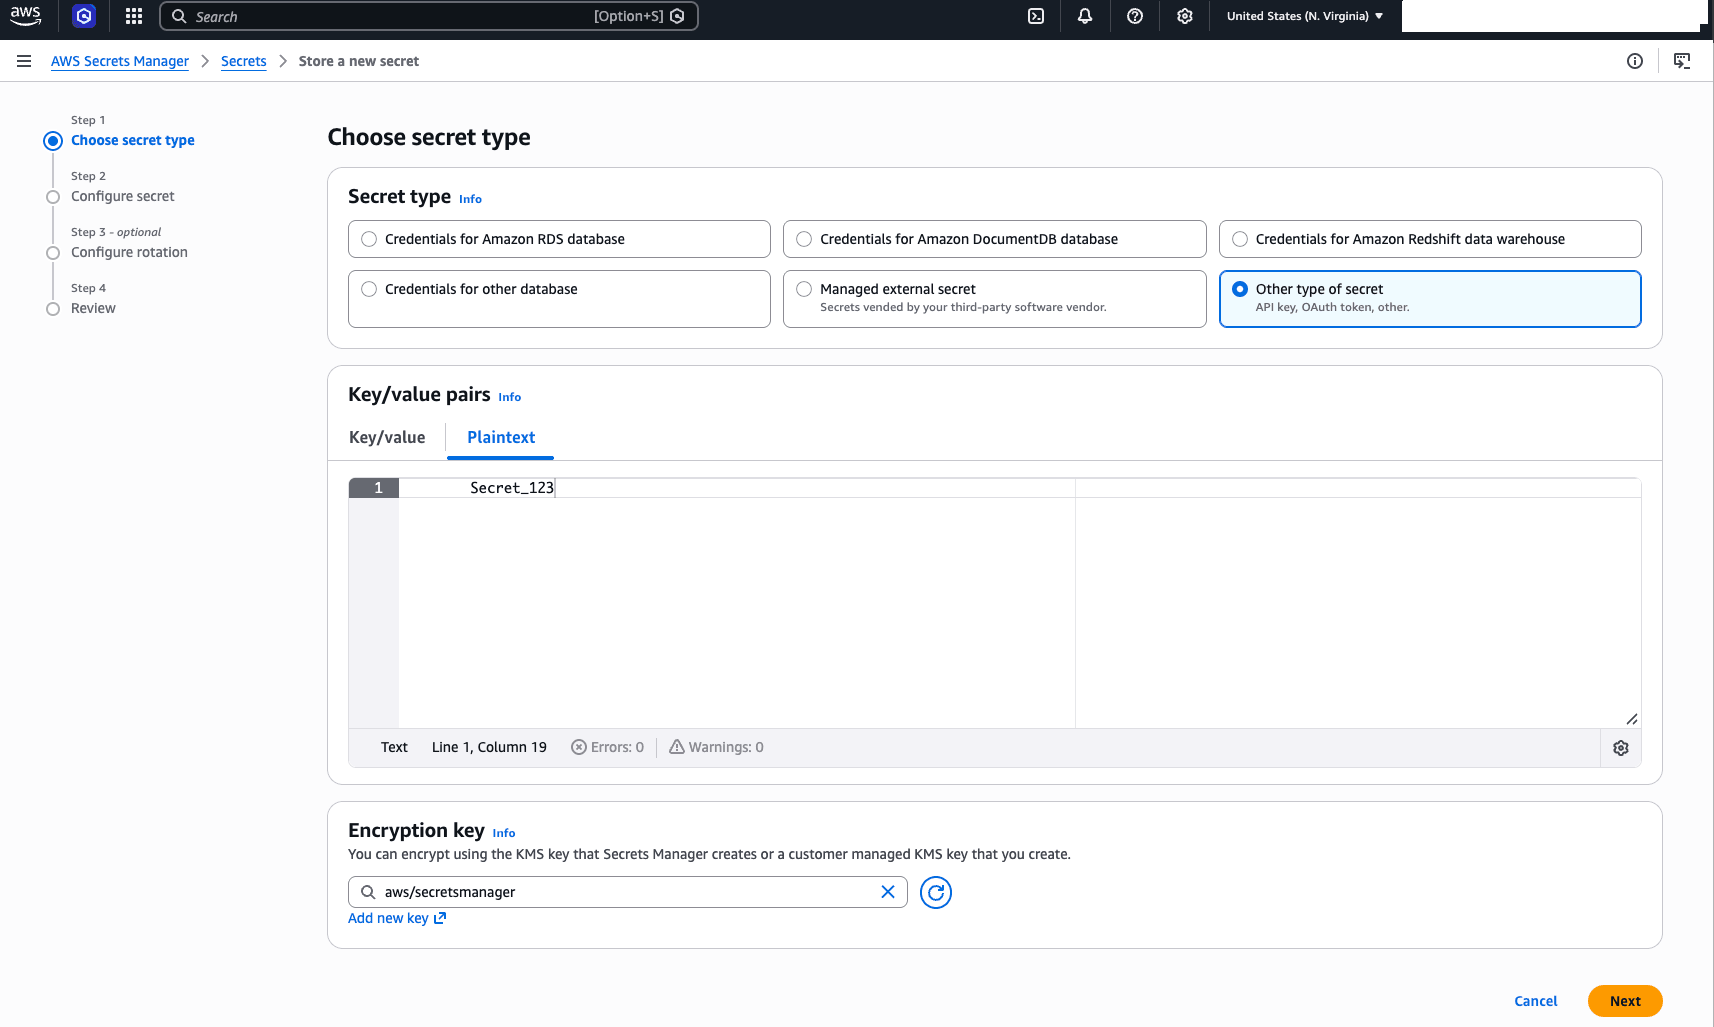Open Info link next to Secret type
Screen dimensions: 1714x1027
click(470, 199)
